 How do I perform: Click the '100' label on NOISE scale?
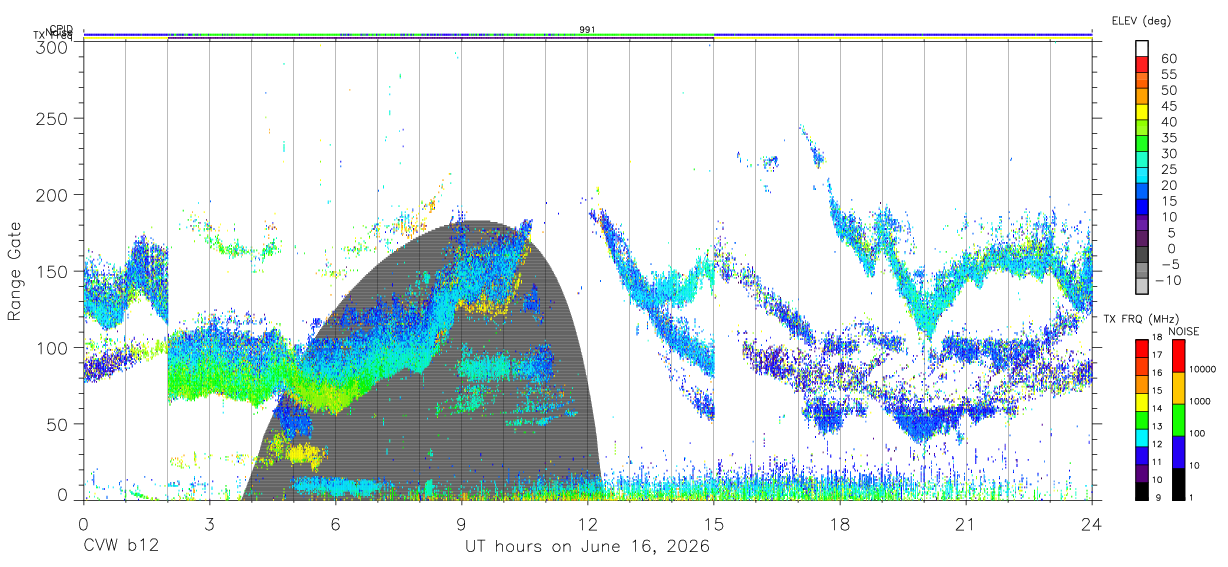coord(1198,433)
